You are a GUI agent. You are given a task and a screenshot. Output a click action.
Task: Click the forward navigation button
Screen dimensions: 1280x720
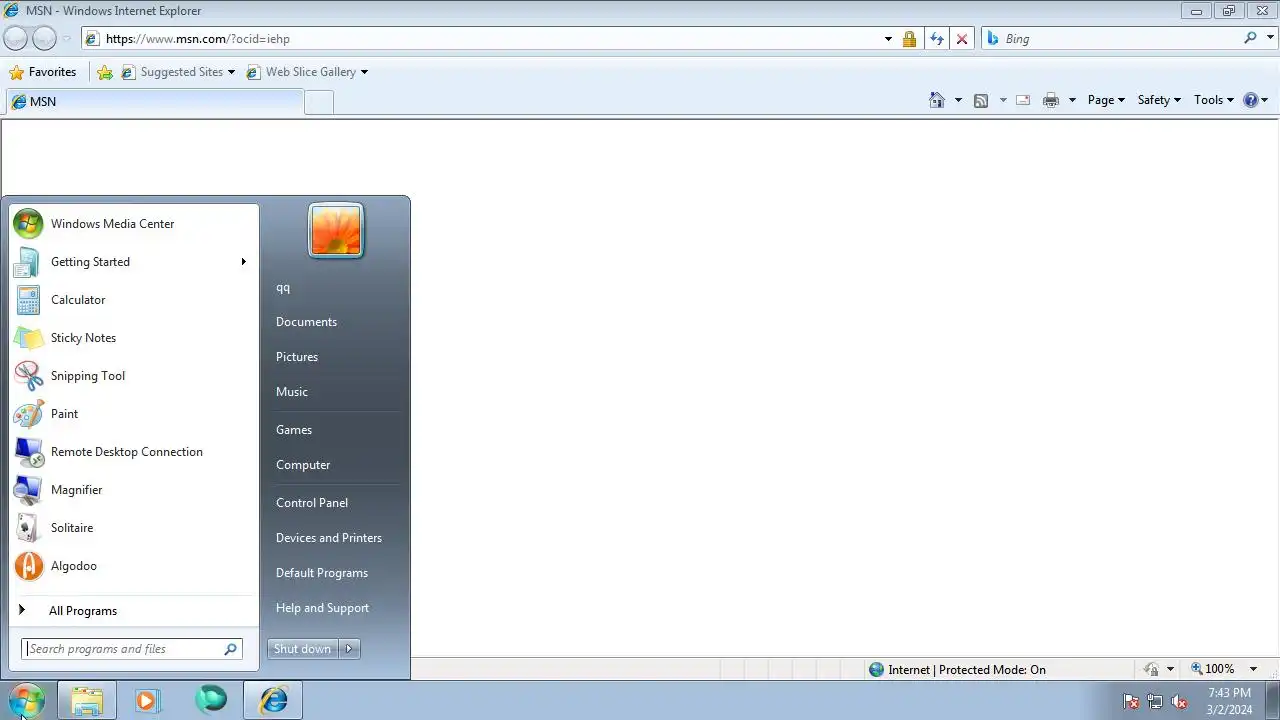coord(44,39)
